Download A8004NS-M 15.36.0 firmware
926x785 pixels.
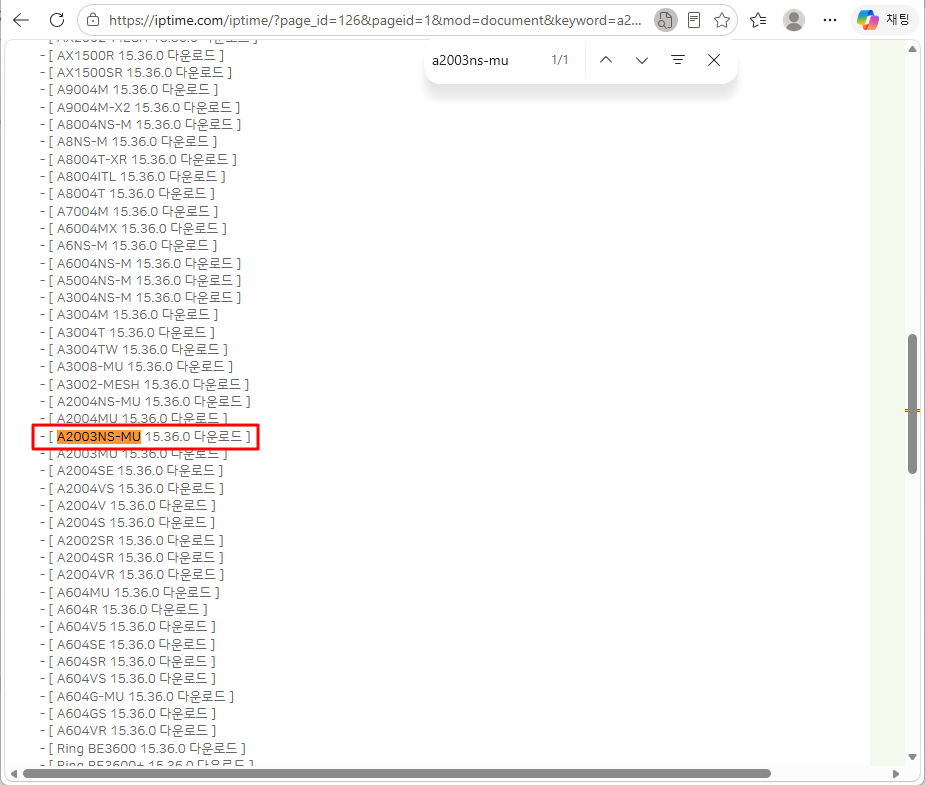click(145, 125)
